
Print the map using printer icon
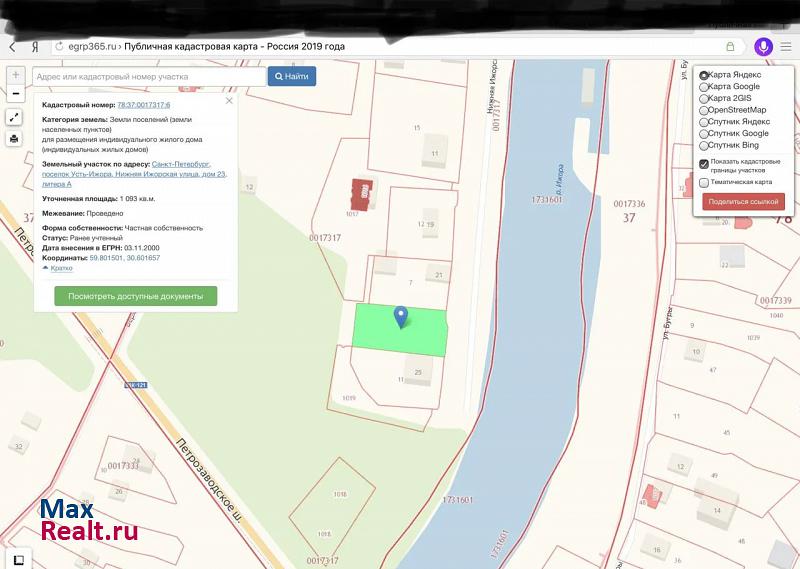tap(15, 139)
